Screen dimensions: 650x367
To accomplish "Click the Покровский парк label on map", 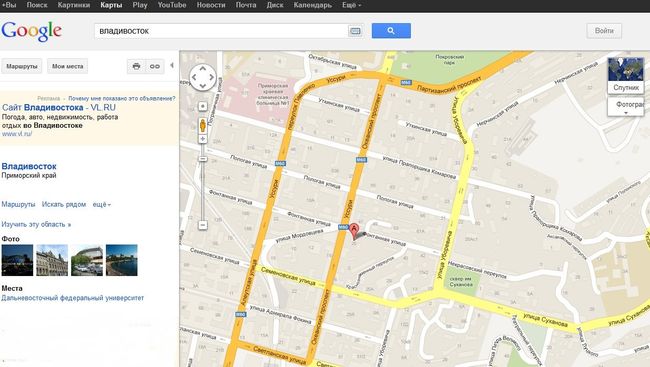I will tap(450, 60).
